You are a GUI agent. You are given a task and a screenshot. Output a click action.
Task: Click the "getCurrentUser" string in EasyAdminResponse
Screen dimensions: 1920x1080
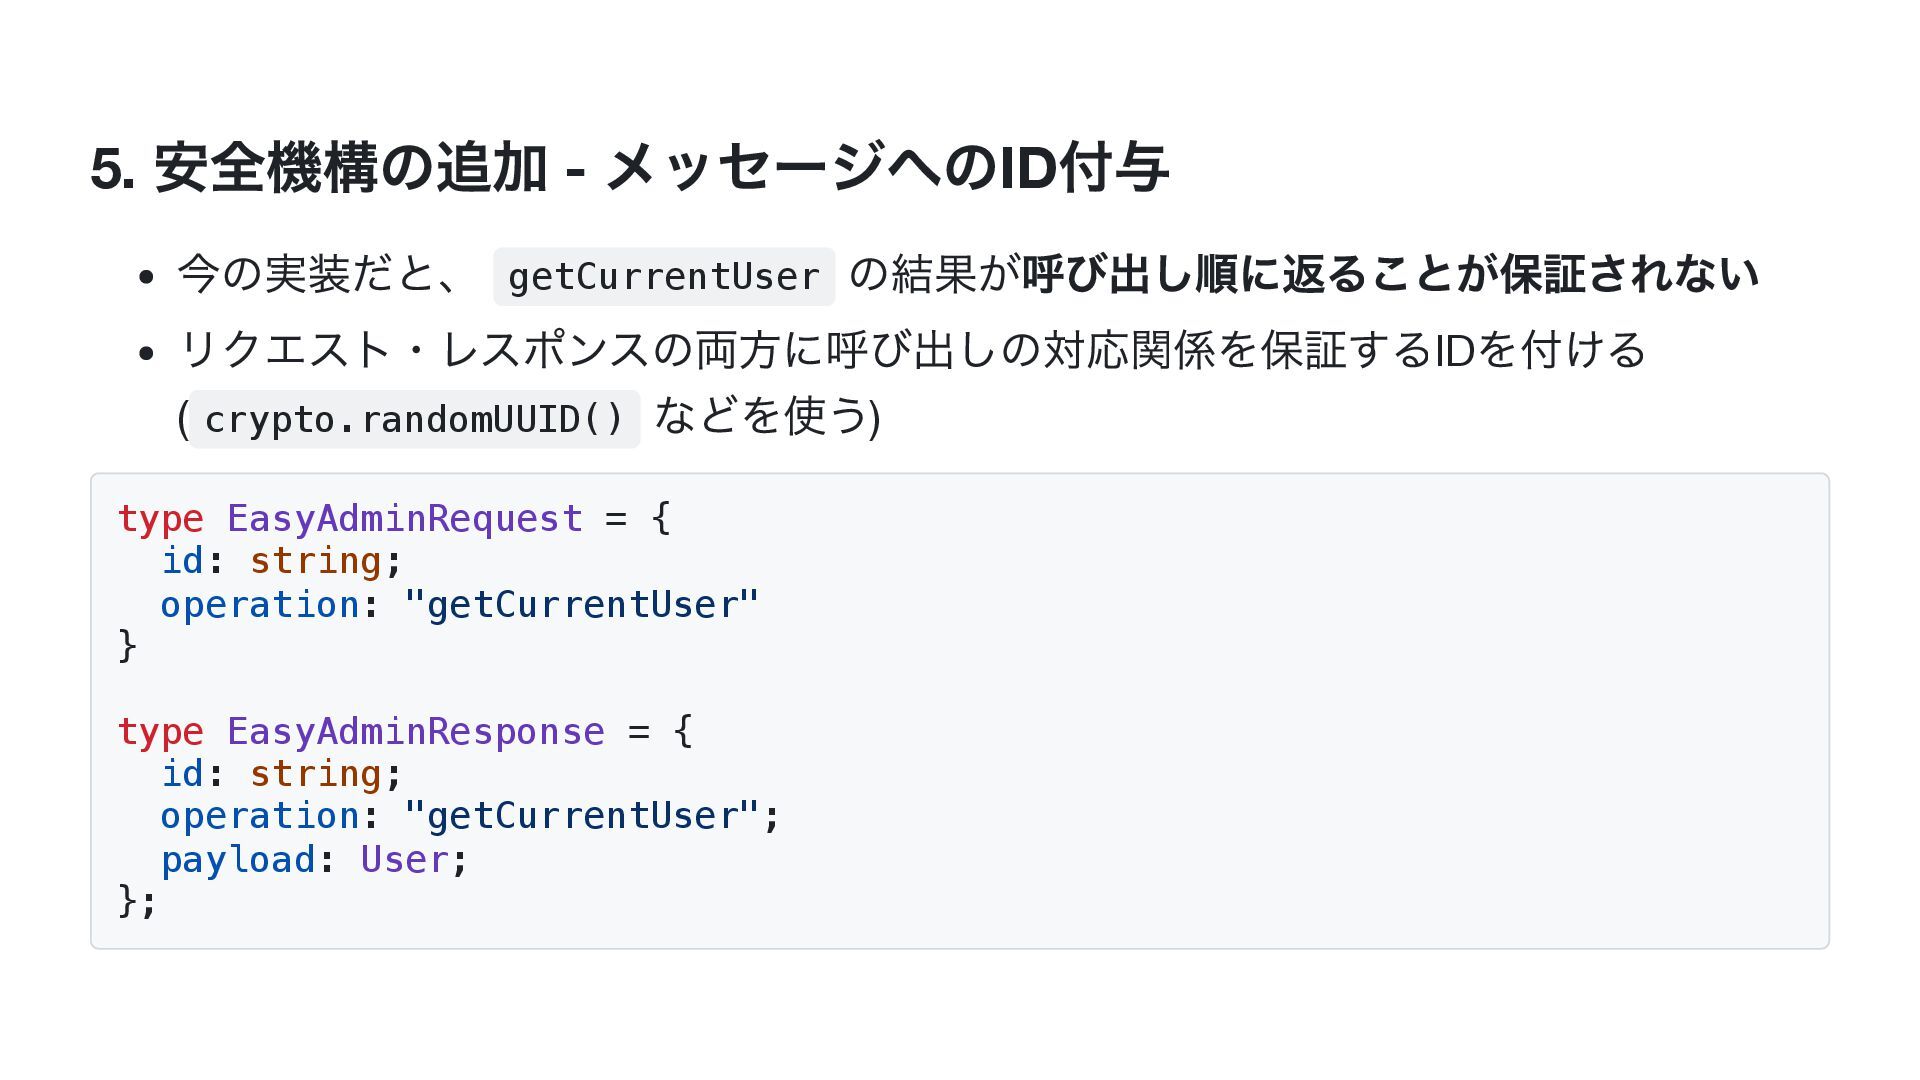[582, 816]
